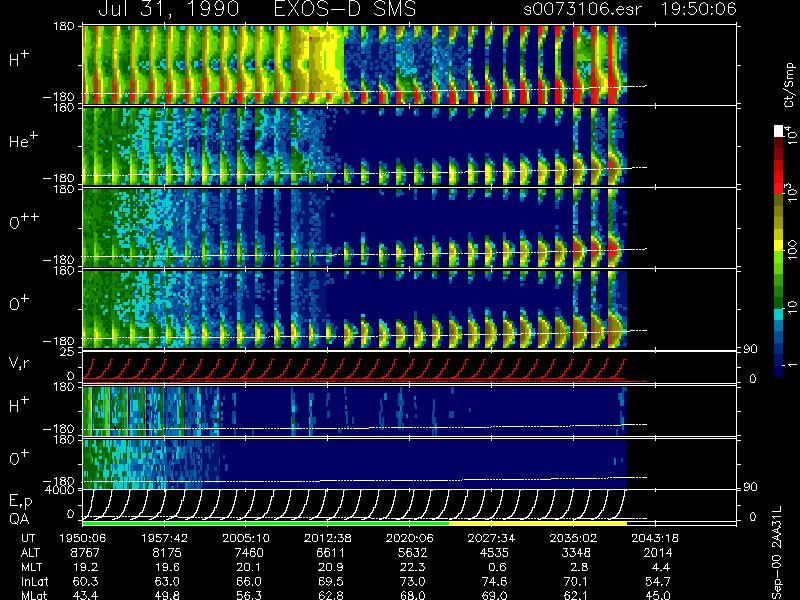This screenshot has height=600, width=800.
Task: Click MLT value '19.6'
Action: pos(167,567)
